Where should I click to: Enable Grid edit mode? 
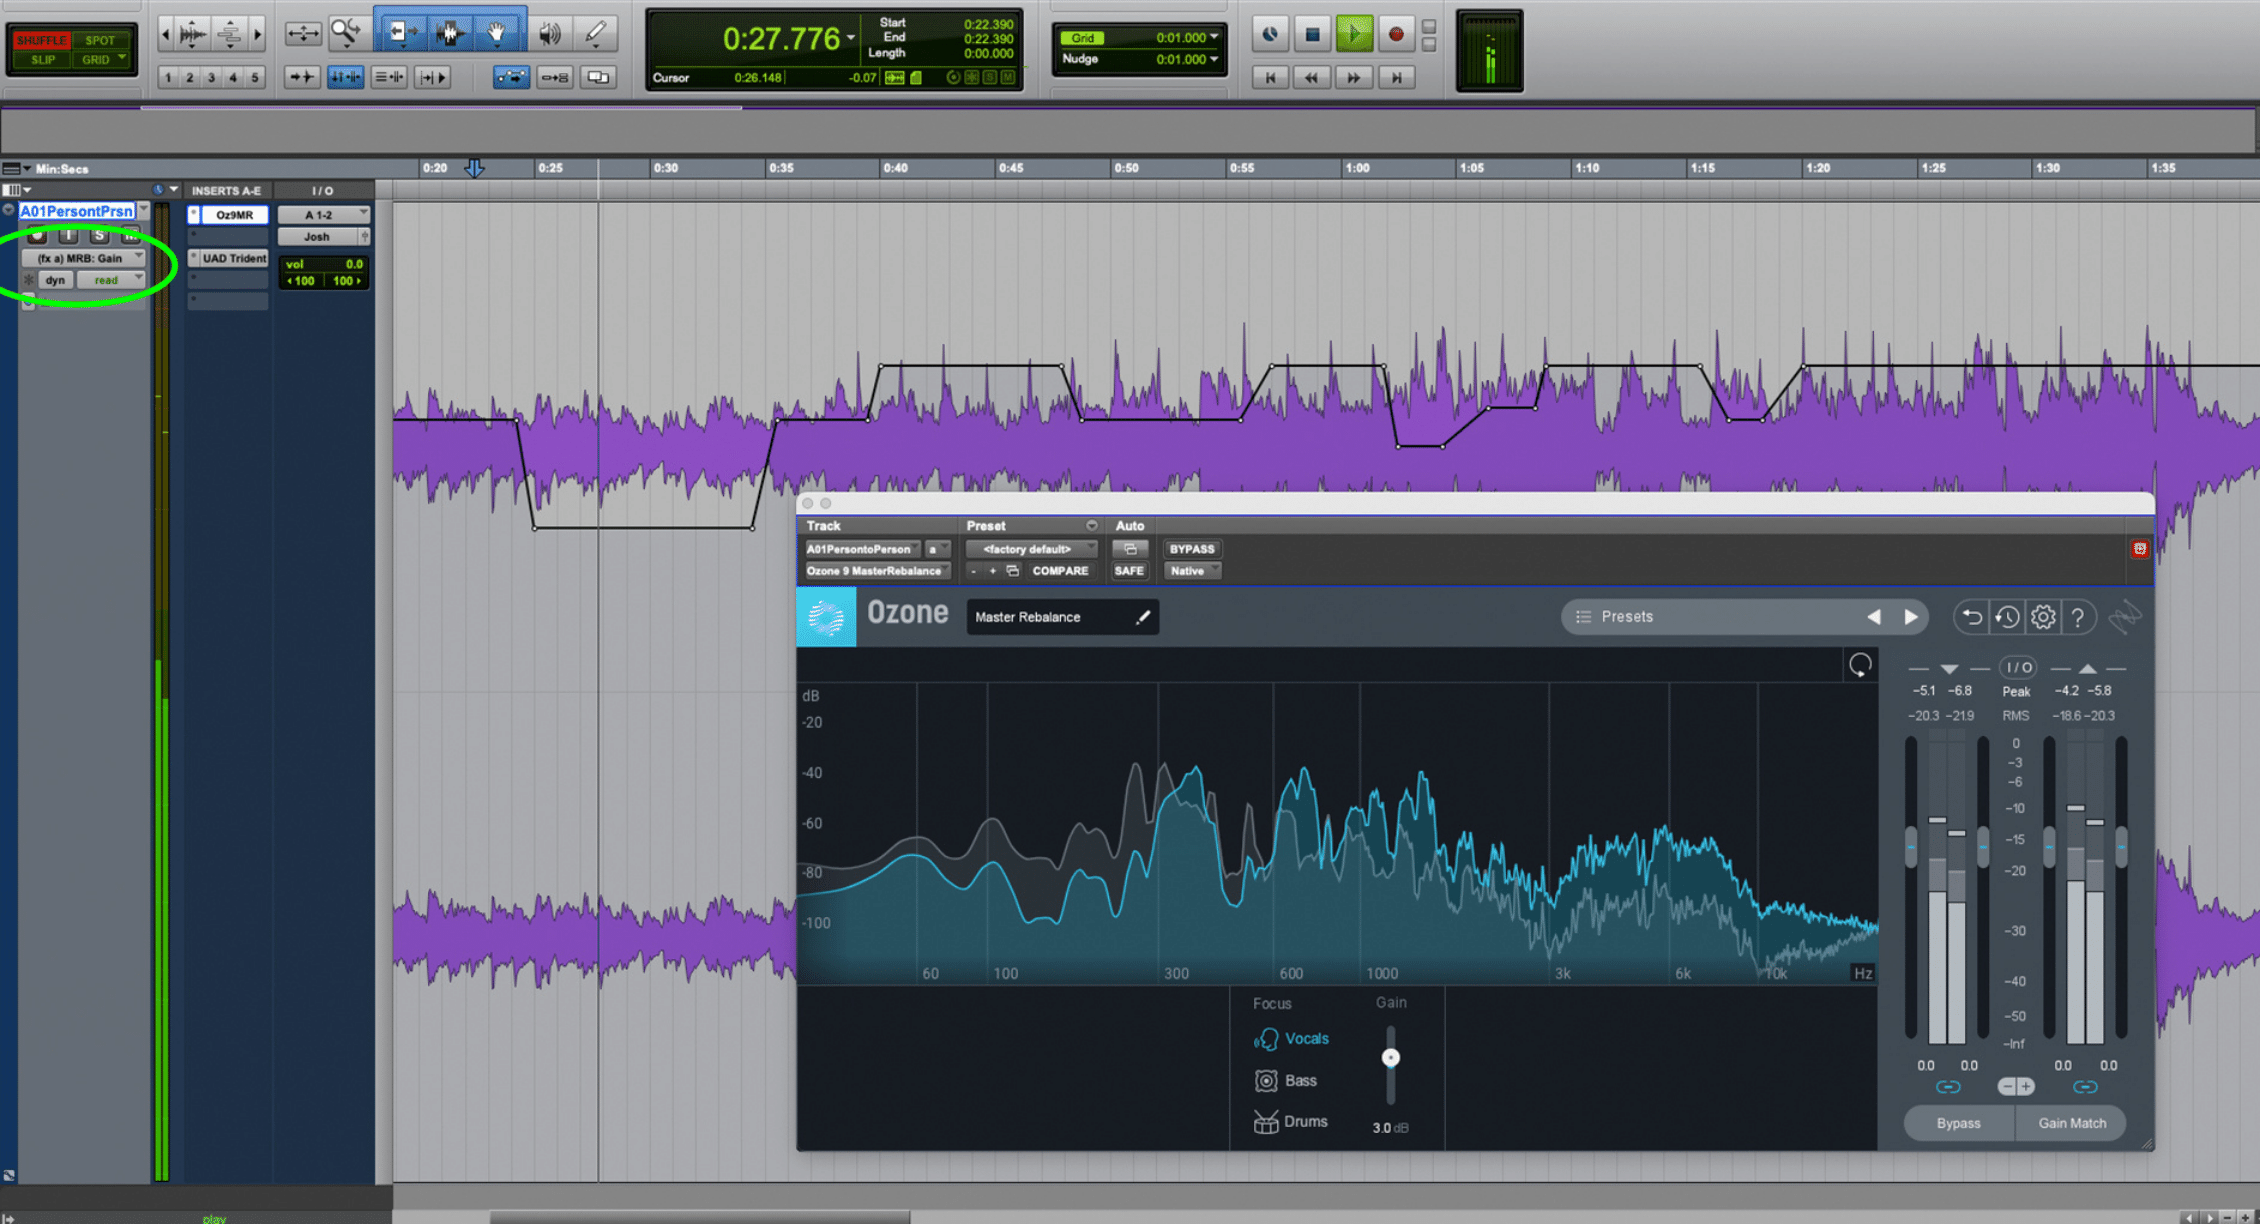pos(100,60)
